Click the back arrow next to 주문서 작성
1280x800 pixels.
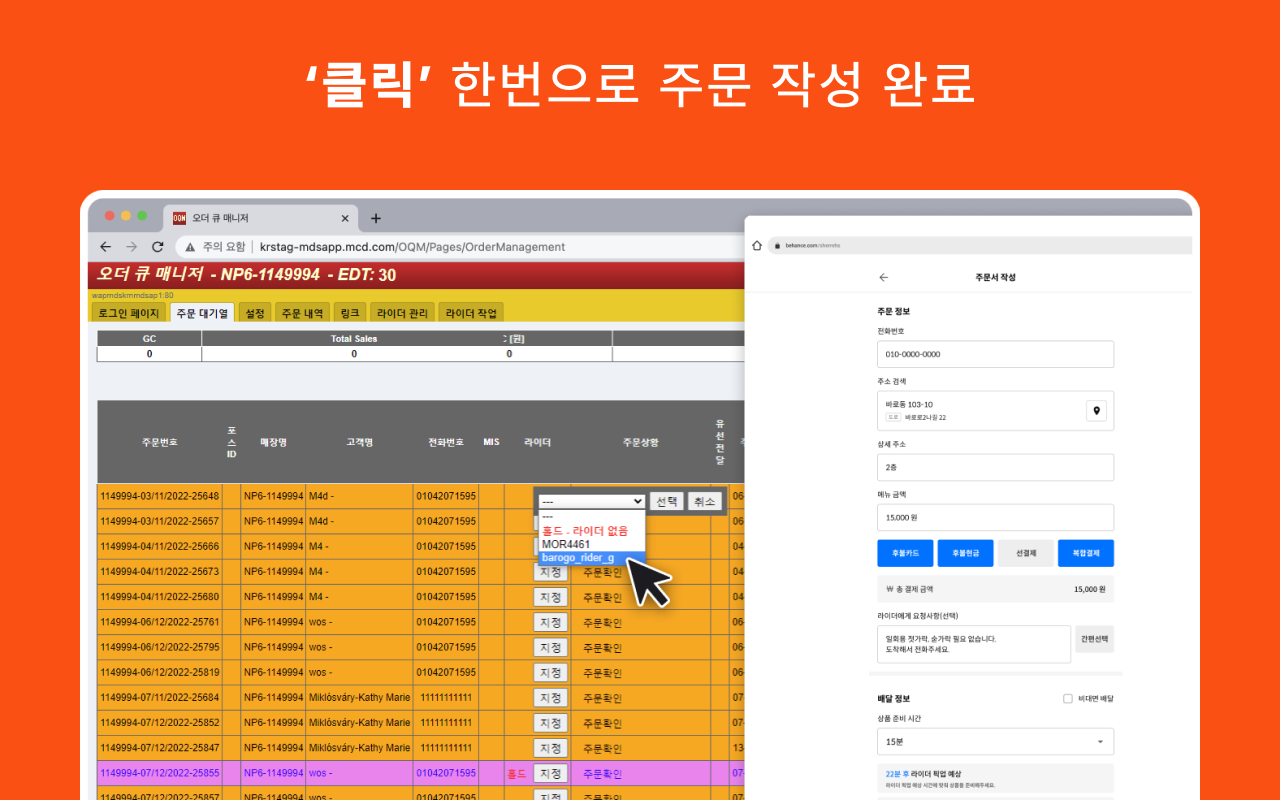(883, 277)
